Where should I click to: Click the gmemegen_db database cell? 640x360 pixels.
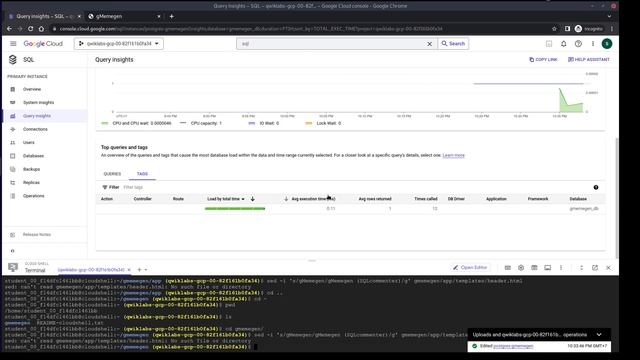pos(584,209)
